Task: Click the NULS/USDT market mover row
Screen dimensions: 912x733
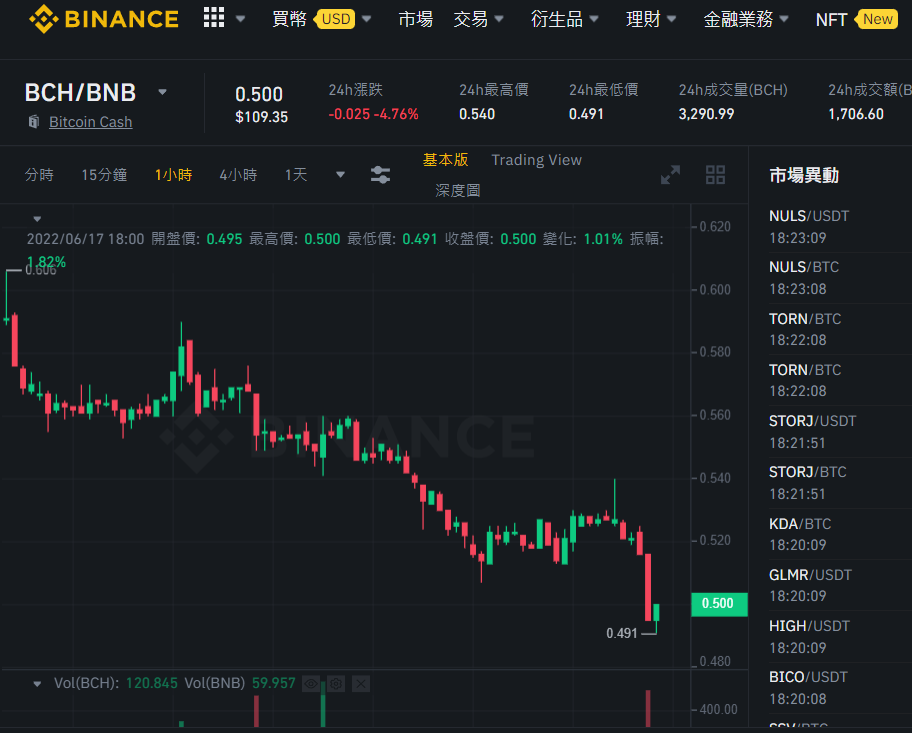Action: click(x=840, y=227)
